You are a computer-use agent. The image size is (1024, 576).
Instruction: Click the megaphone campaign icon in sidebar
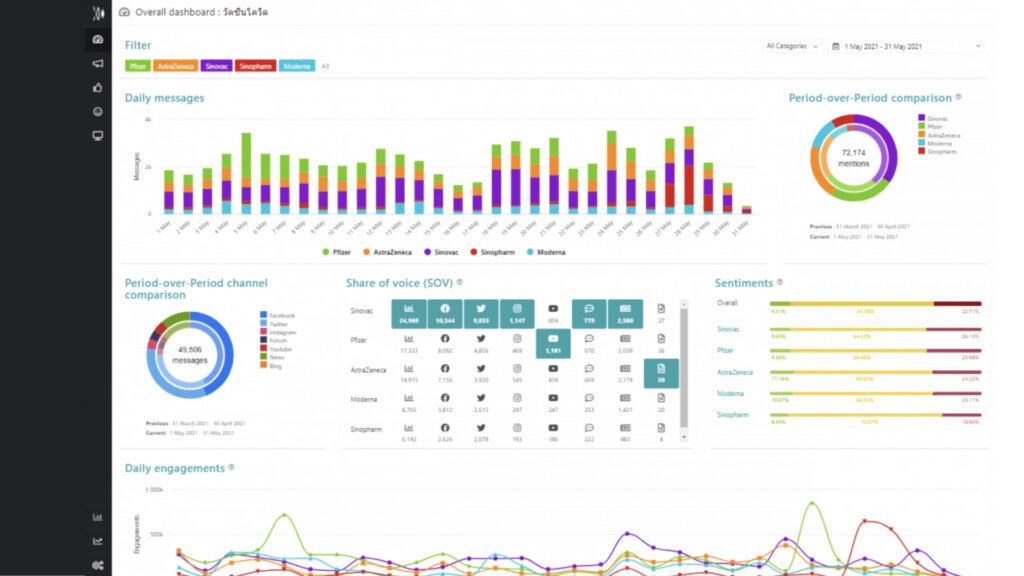coord(97,63)
